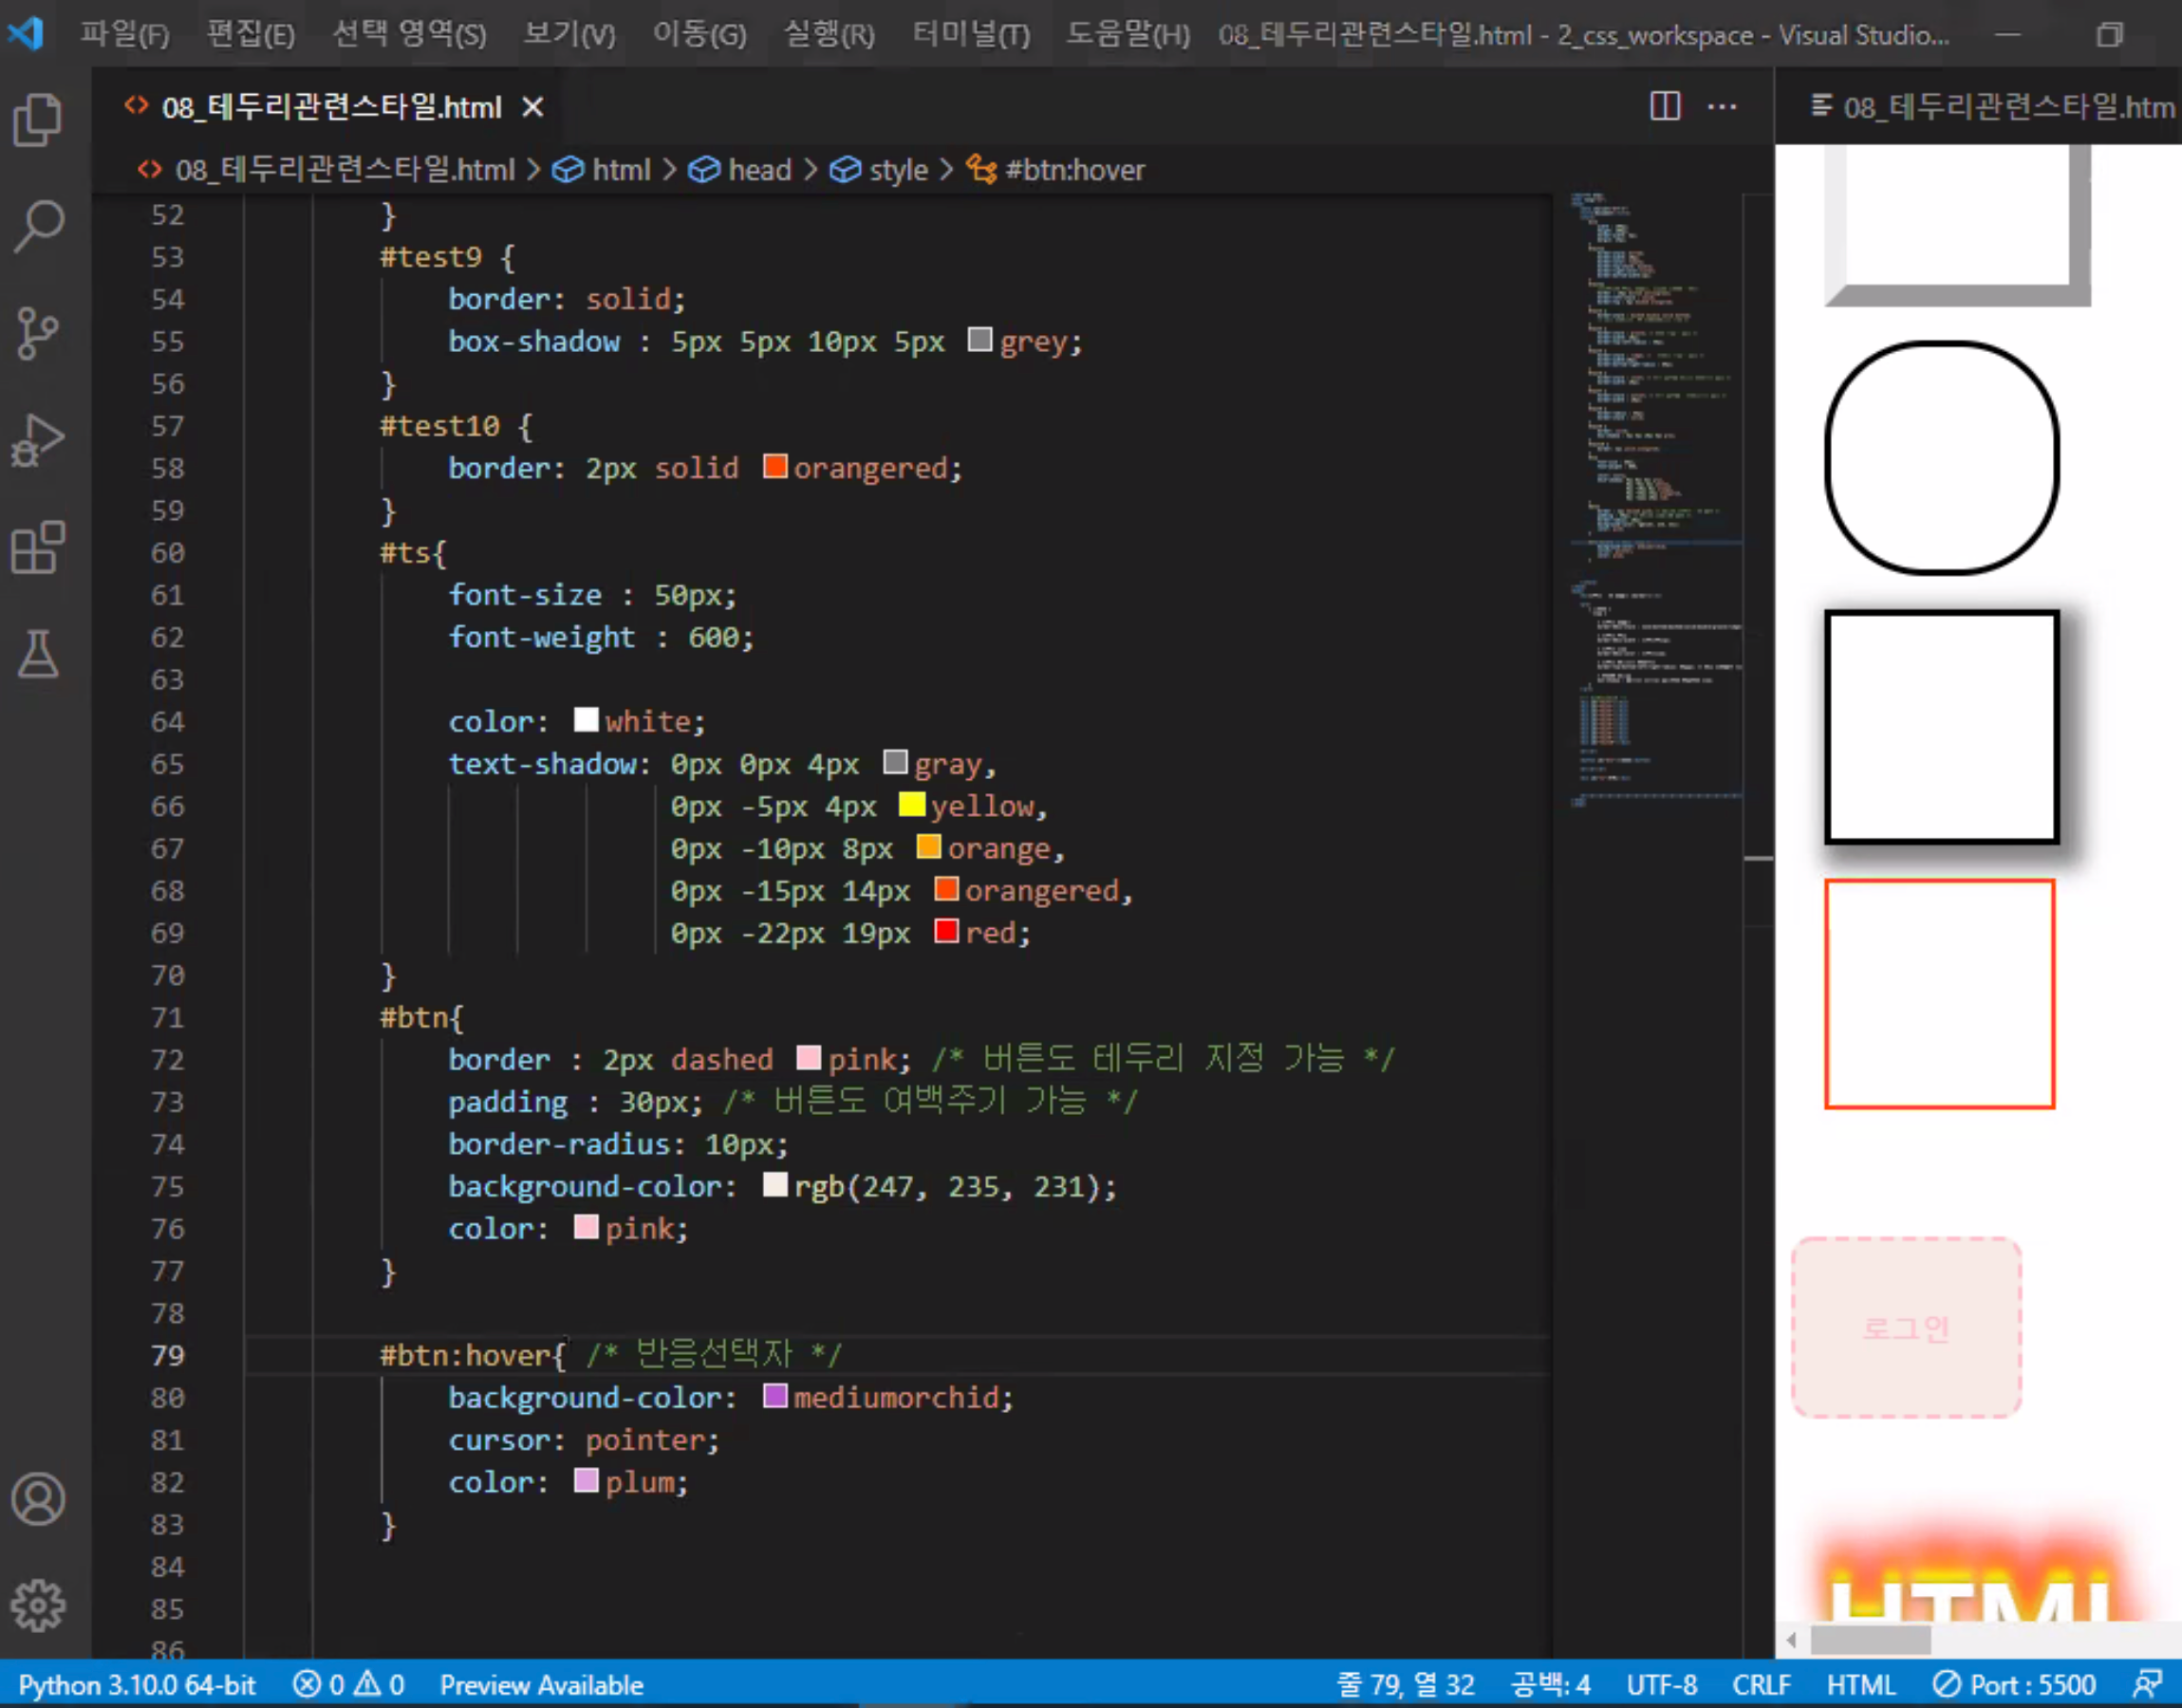
Task: Open the 보기(V) menu
Action: 569,35
